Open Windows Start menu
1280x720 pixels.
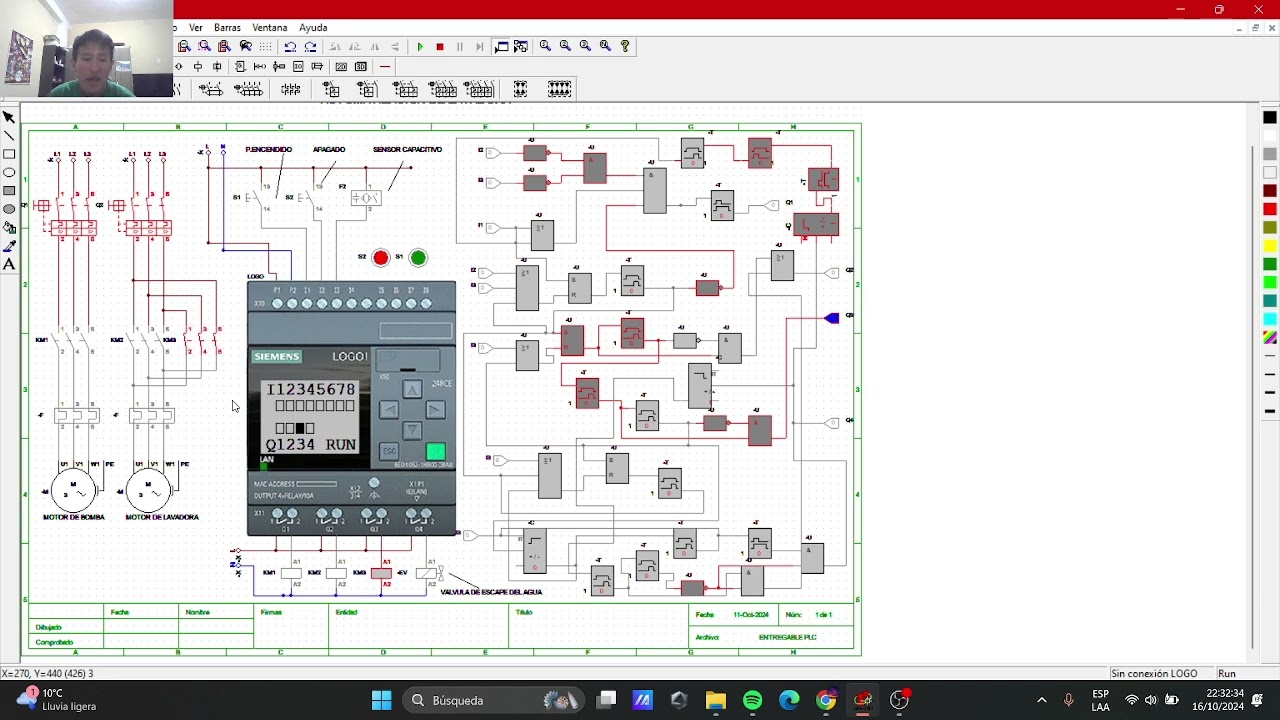click(x=381, y=700)
